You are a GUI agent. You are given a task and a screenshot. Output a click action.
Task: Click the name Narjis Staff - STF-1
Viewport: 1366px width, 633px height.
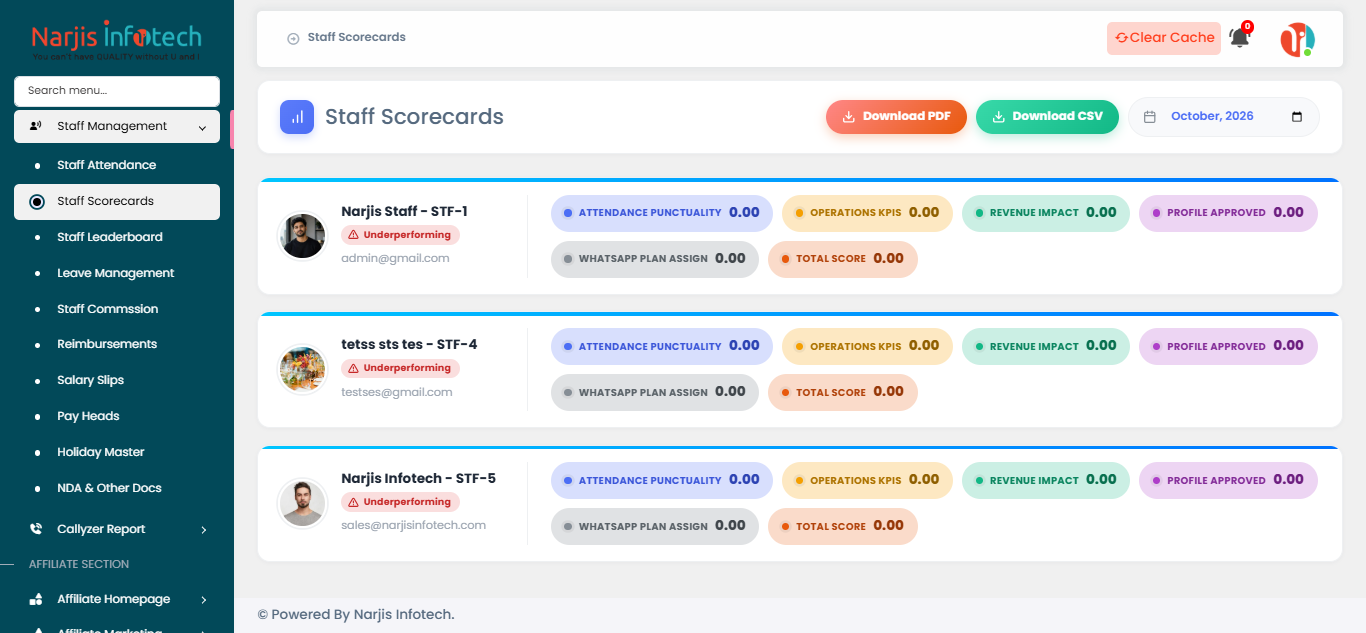click(404, 212)
